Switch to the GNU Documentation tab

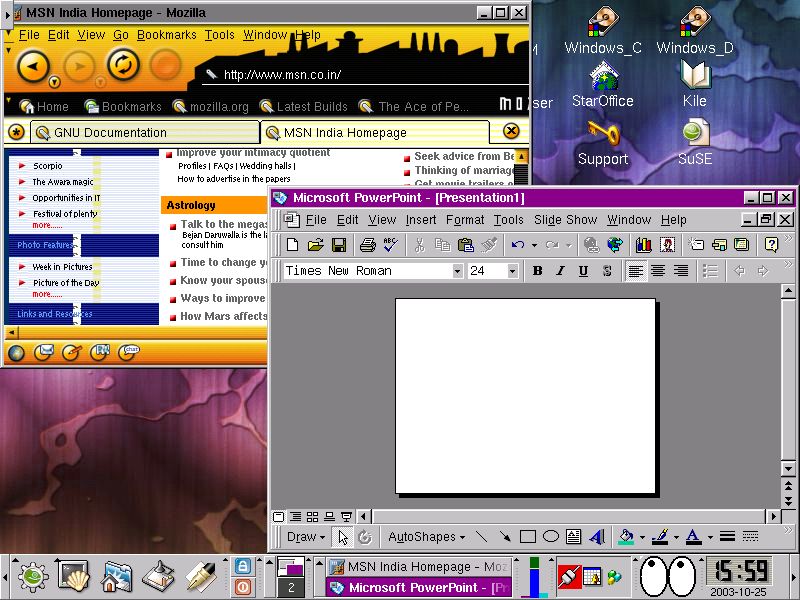coord(110,132)
